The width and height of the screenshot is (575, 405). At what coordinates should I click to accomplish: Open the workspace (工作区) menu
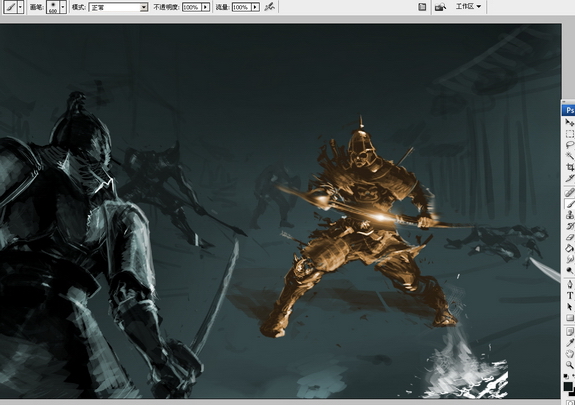tap(468, 7)
